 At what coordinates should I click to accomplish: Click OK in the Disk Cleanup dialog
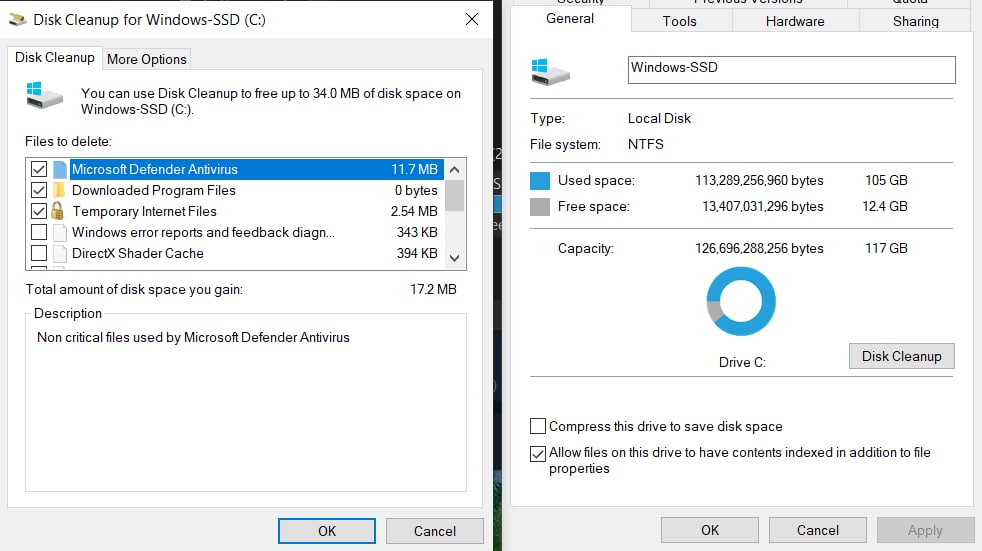[327, 531]
